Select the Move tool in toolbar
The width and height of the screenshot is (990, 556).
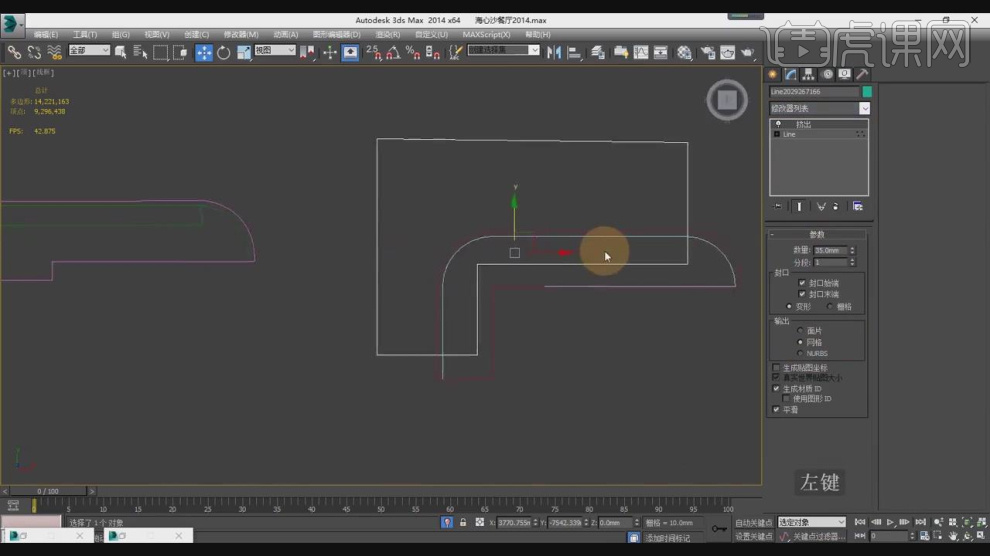203,52
